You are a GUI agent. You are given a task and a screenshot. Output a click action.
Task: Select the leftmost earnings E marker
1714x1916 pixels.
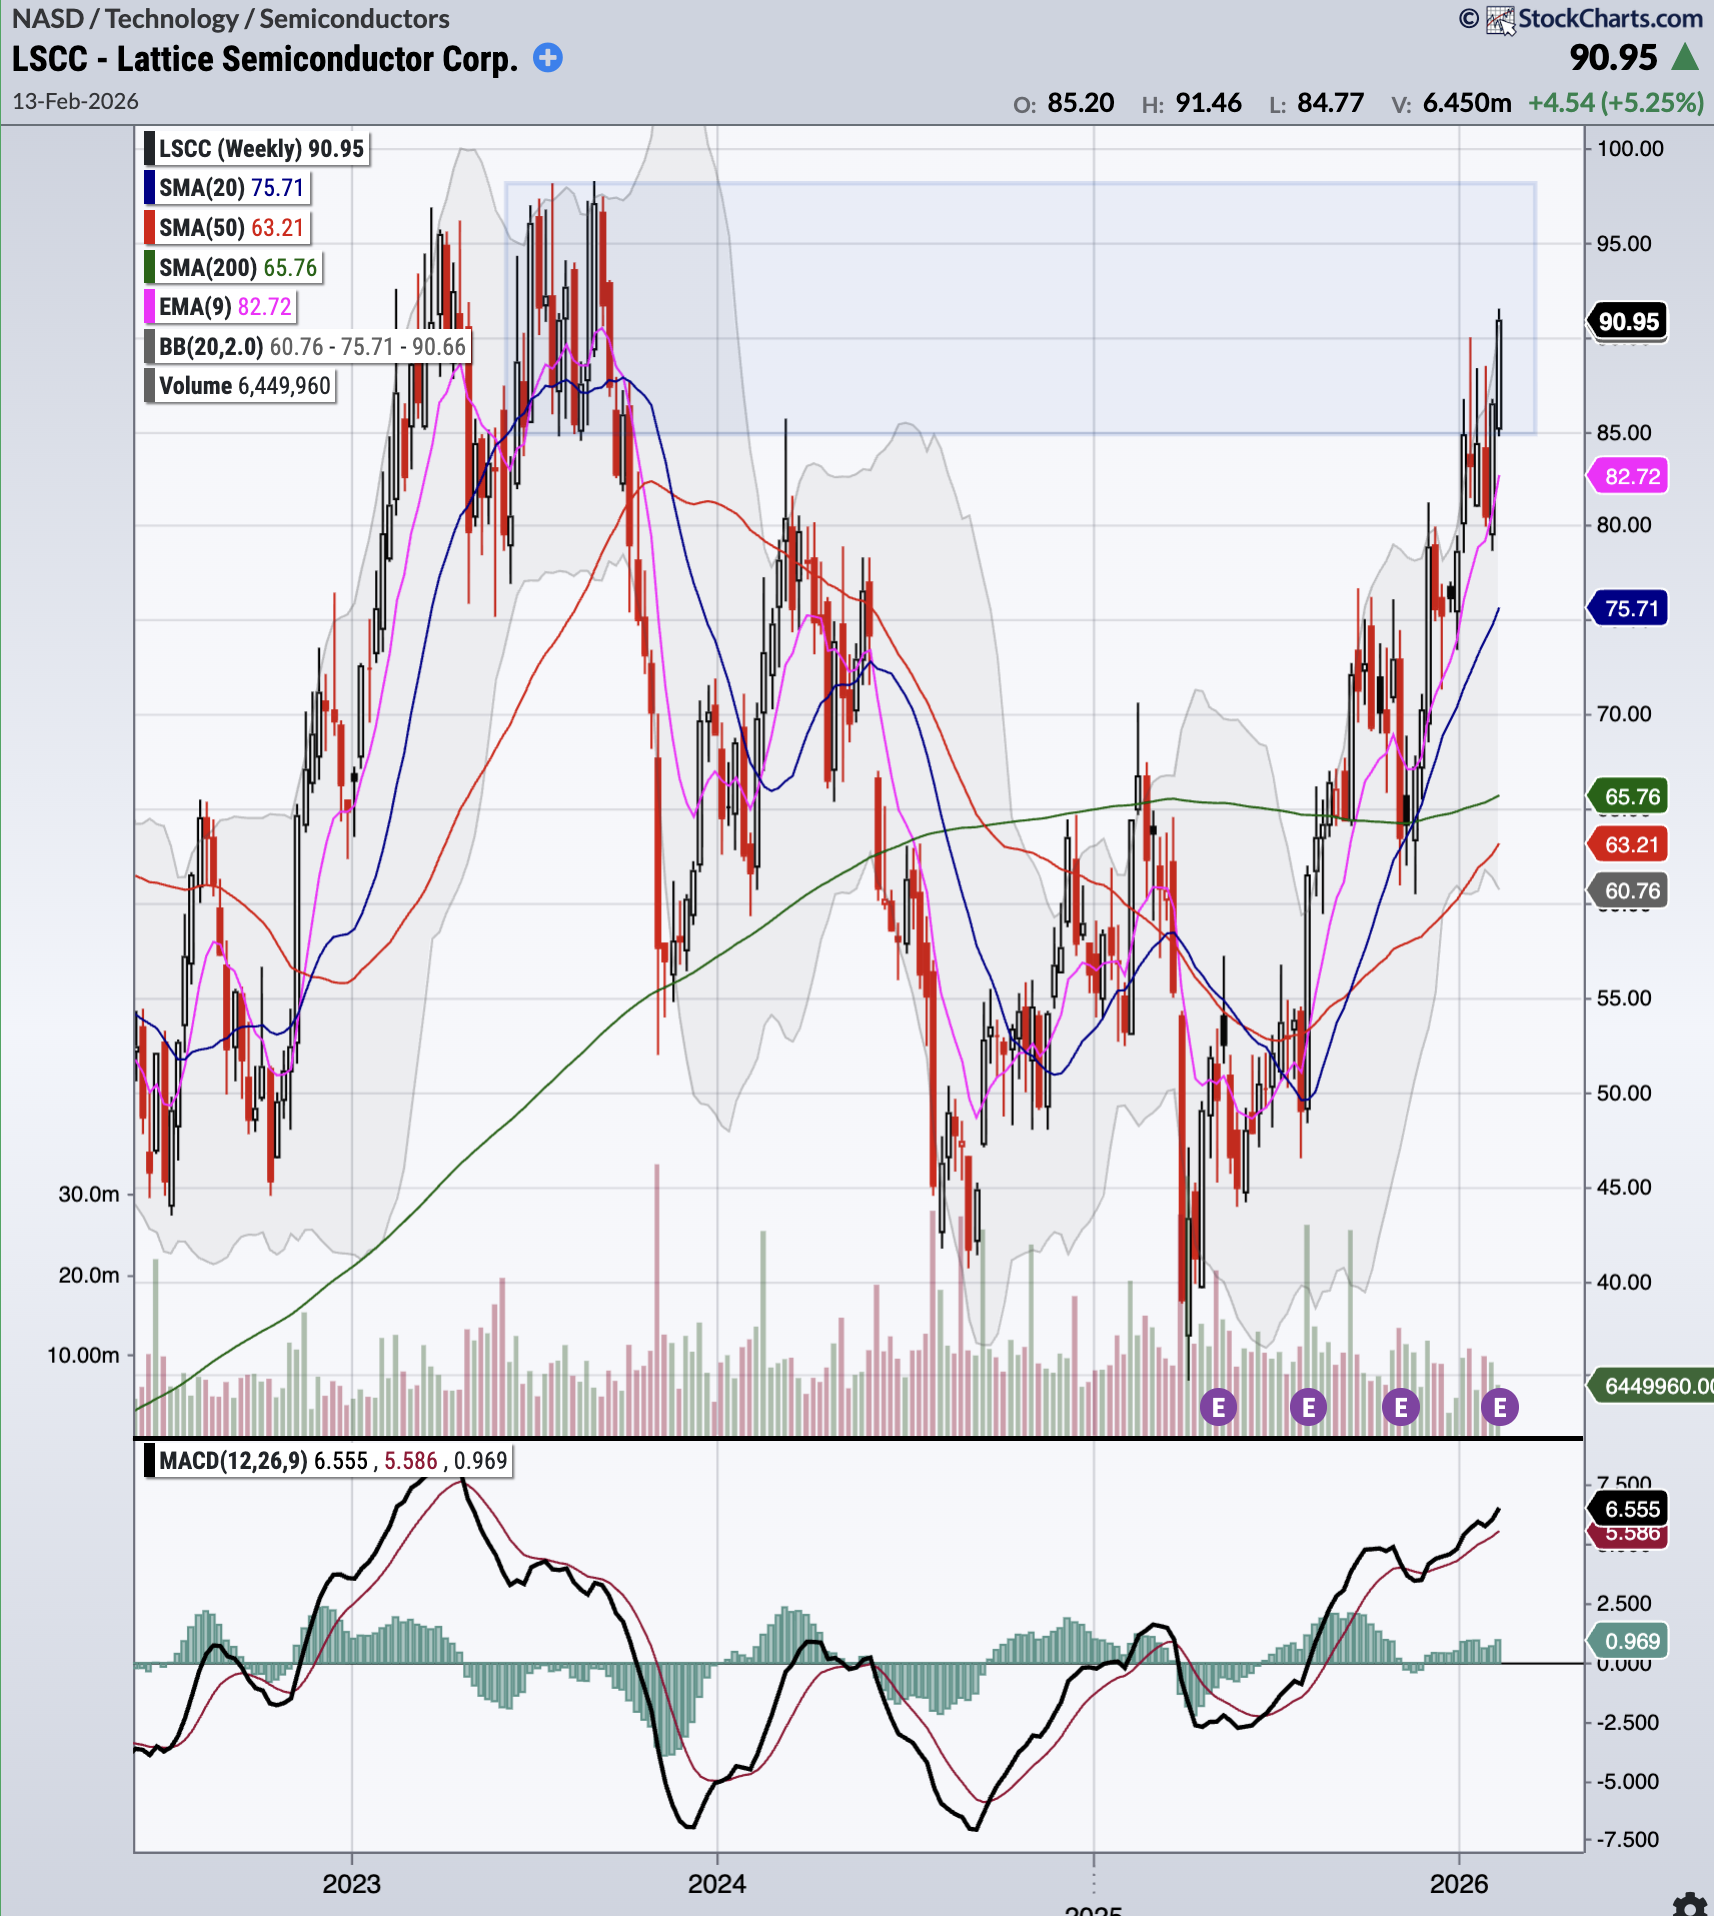(1218, 1407)
